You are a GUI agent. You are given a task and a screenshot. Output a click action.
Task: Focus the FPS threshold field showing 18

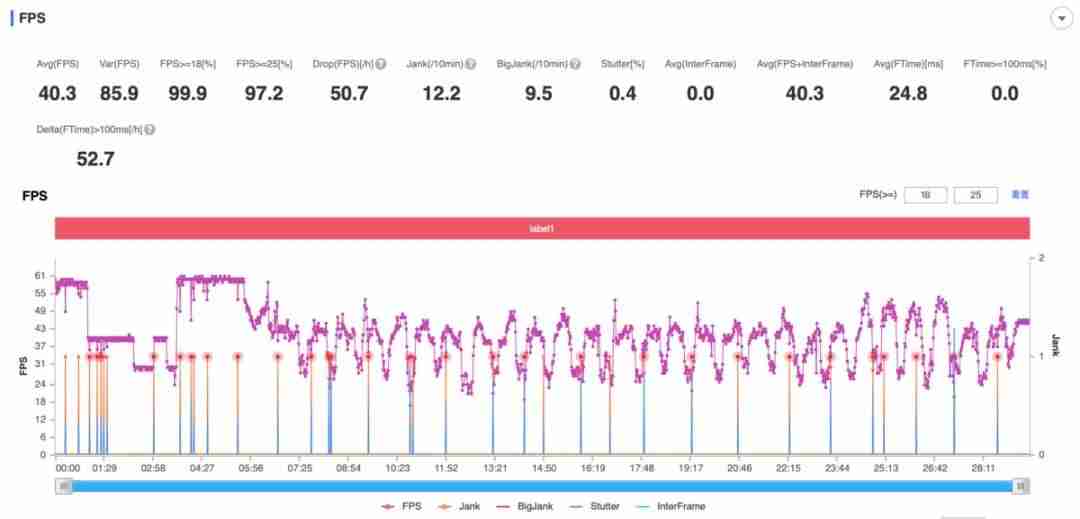point(926,195)
